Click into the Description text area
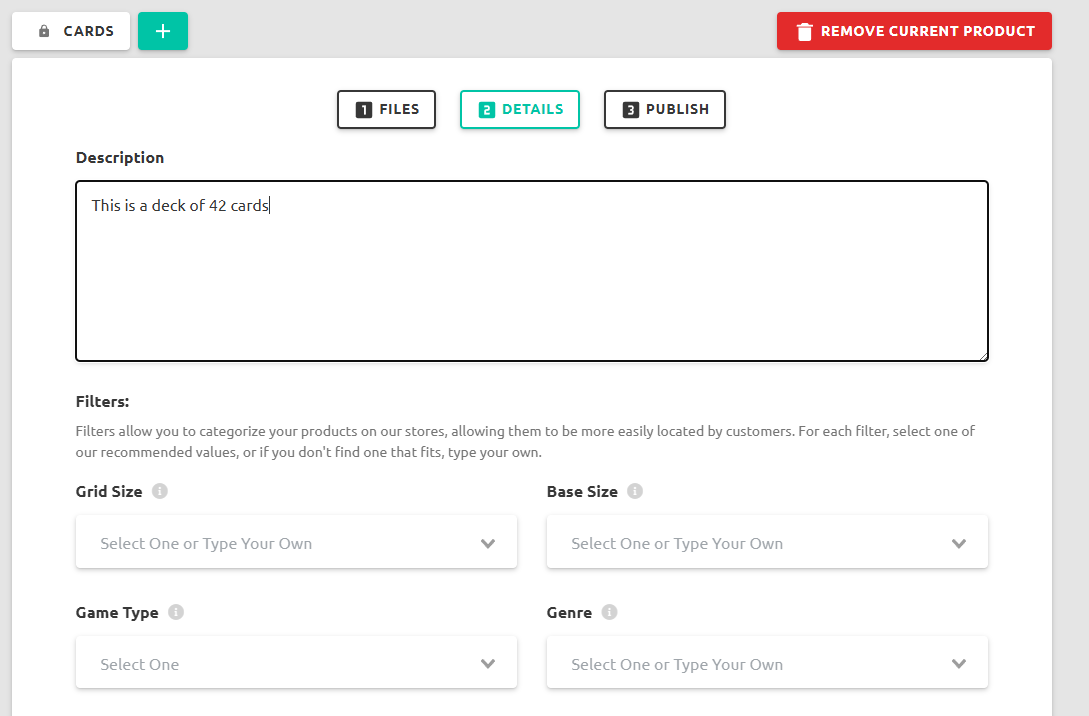 click(x=532, y=271)
